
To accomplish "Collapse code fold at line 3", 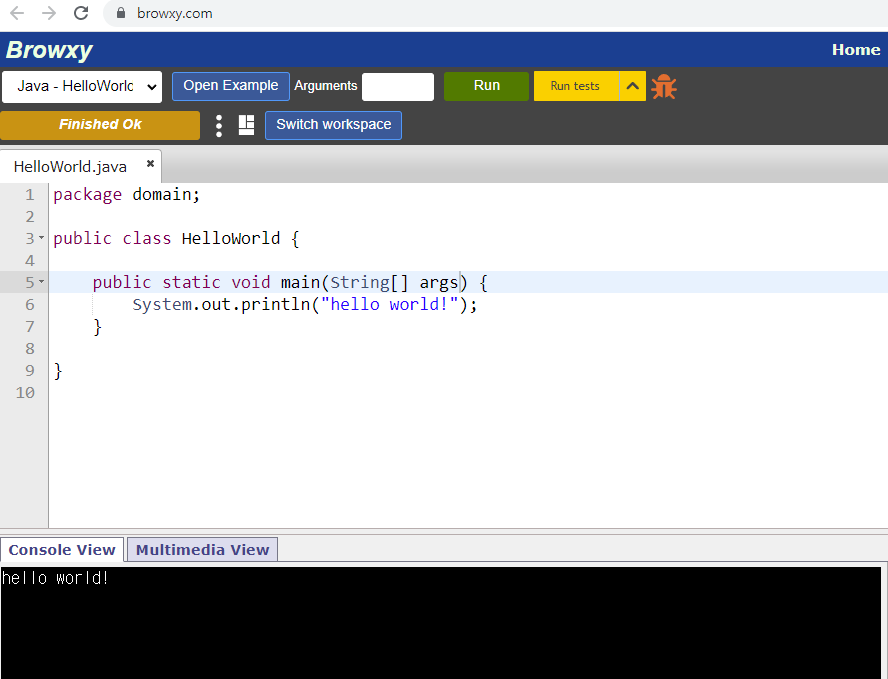I will pyautogui.click(x=41, y=238).
